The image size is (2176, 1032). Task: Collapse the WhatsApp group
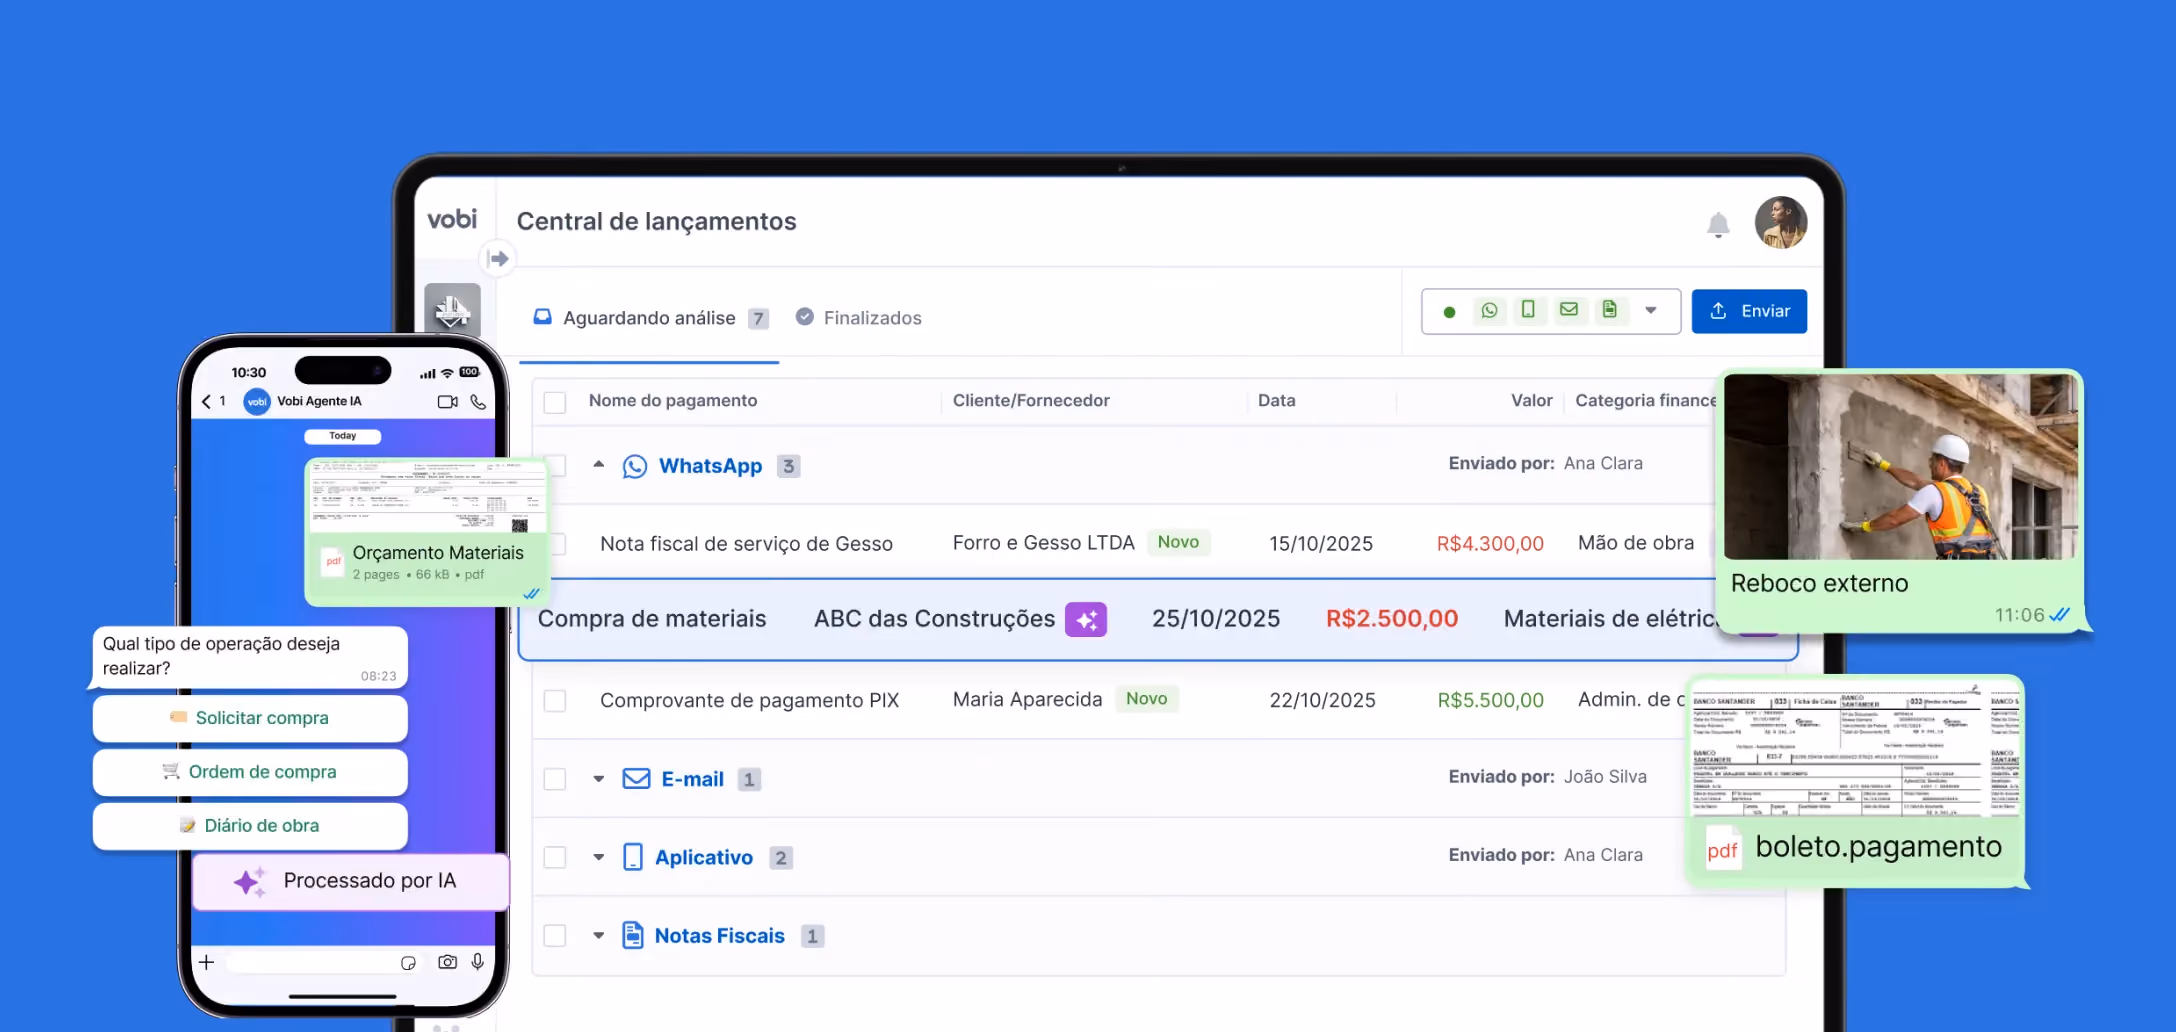599,465
